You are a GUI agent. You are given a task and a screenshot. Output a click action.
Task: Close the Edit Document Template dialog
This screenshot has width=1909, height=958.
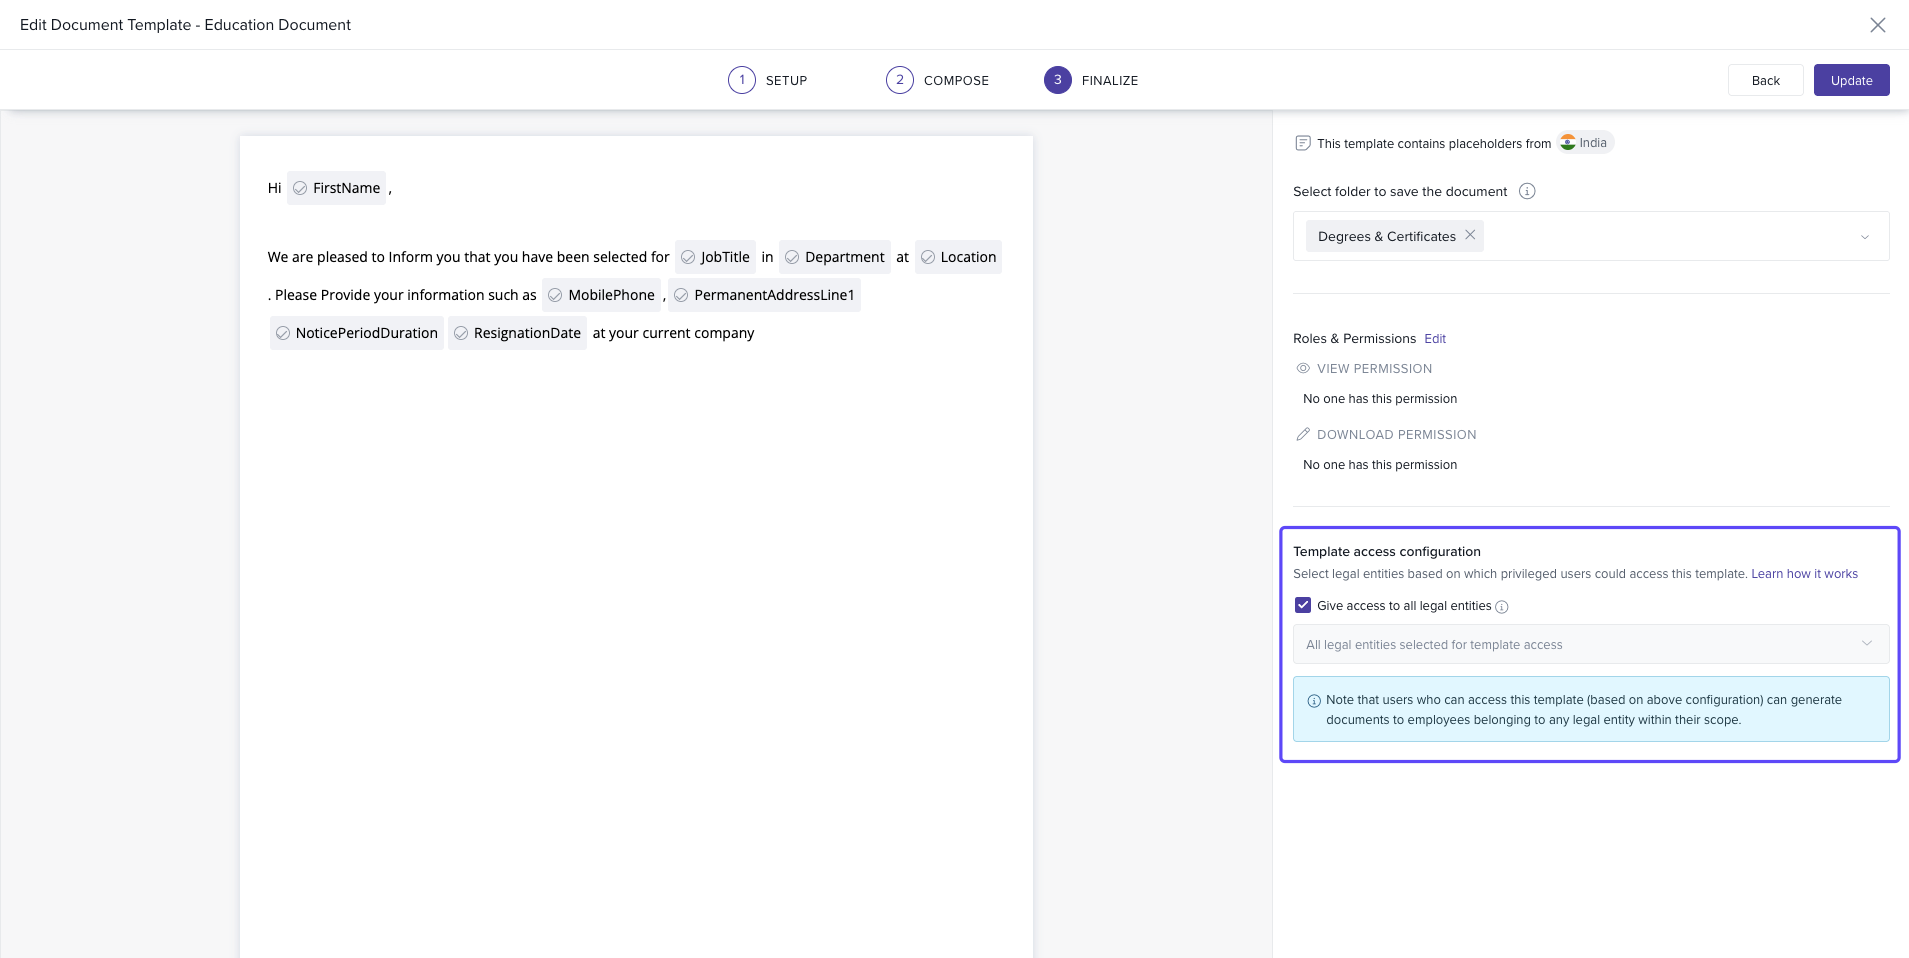[x=1877, y=25]
